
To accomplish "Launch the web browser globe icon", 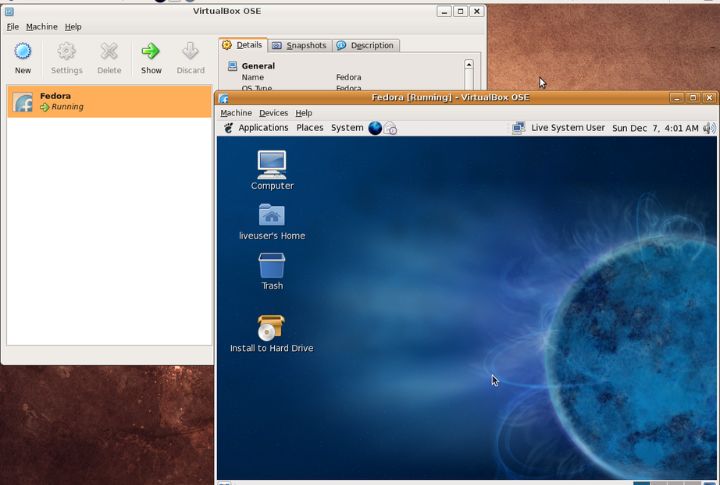I will 375,128.
